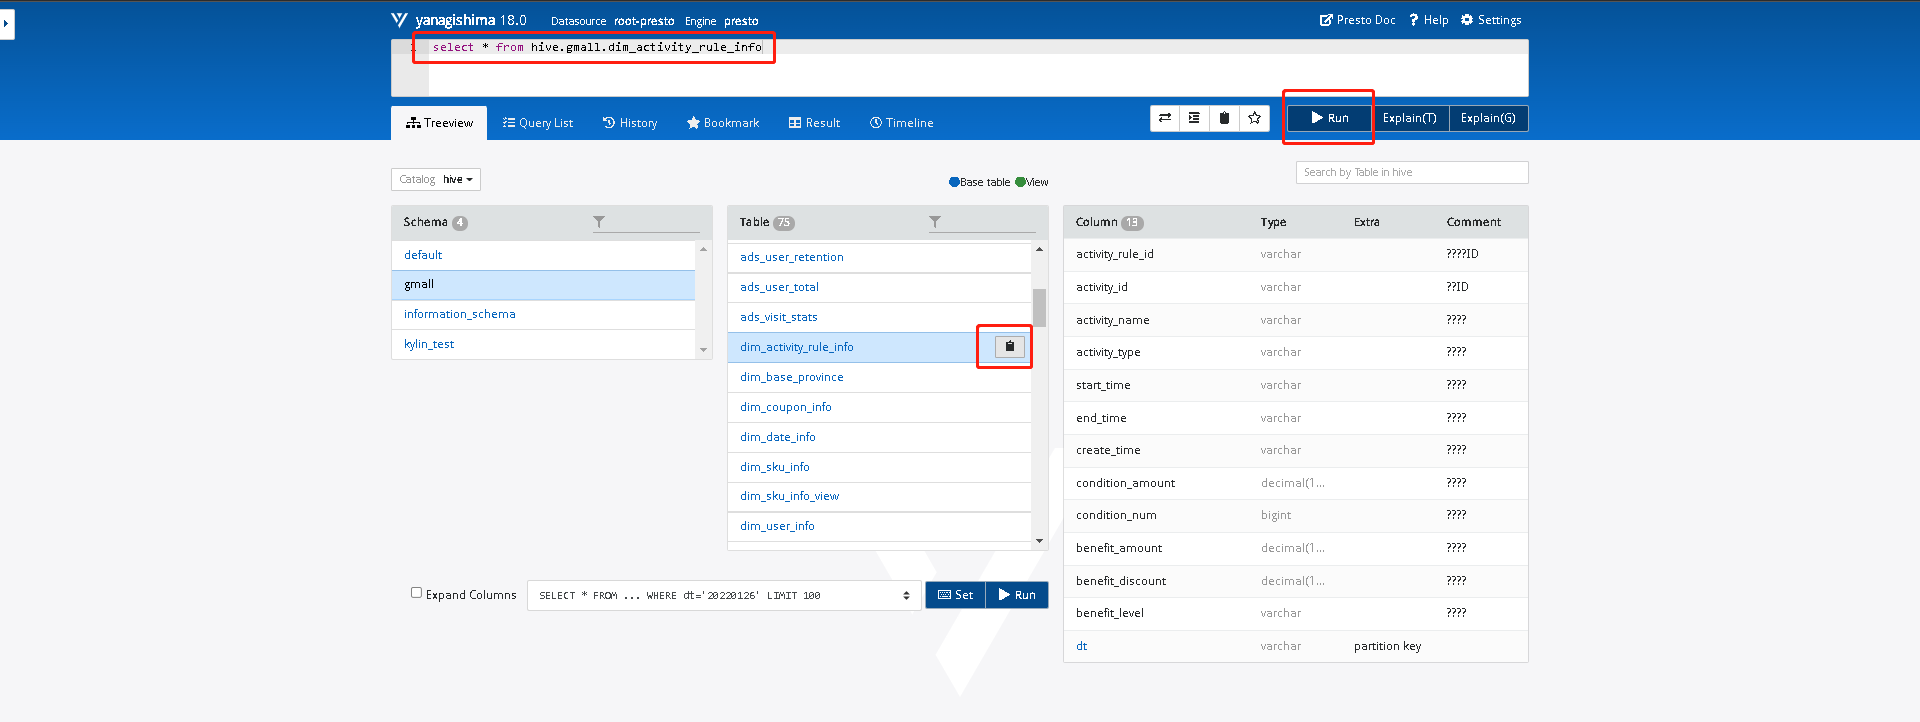Select table dim_date_info
The width and height of the screenshot is (1920, 722).
(x=879, y=437)
